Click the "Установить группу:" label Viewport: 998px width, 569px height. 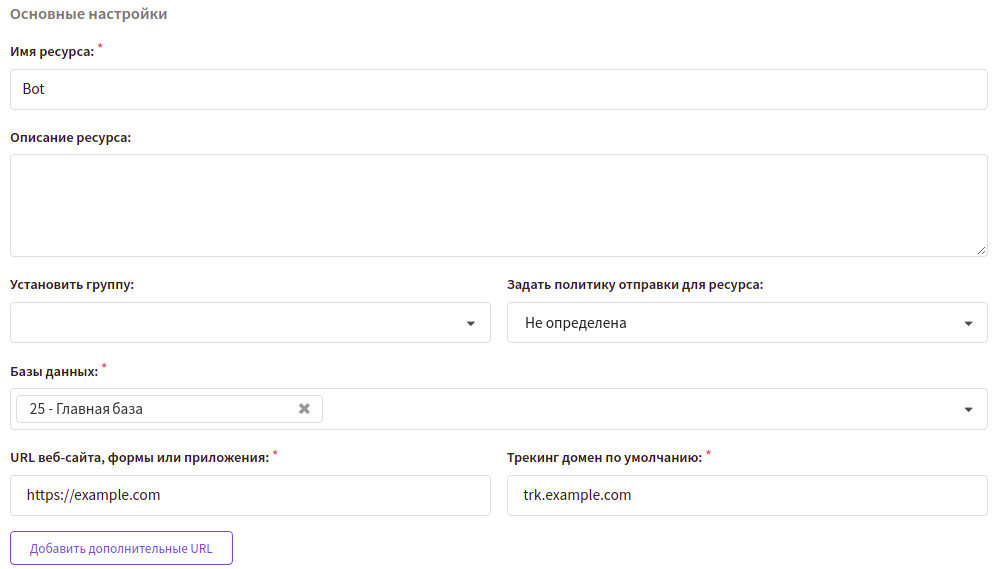click(x=72, y=284)
